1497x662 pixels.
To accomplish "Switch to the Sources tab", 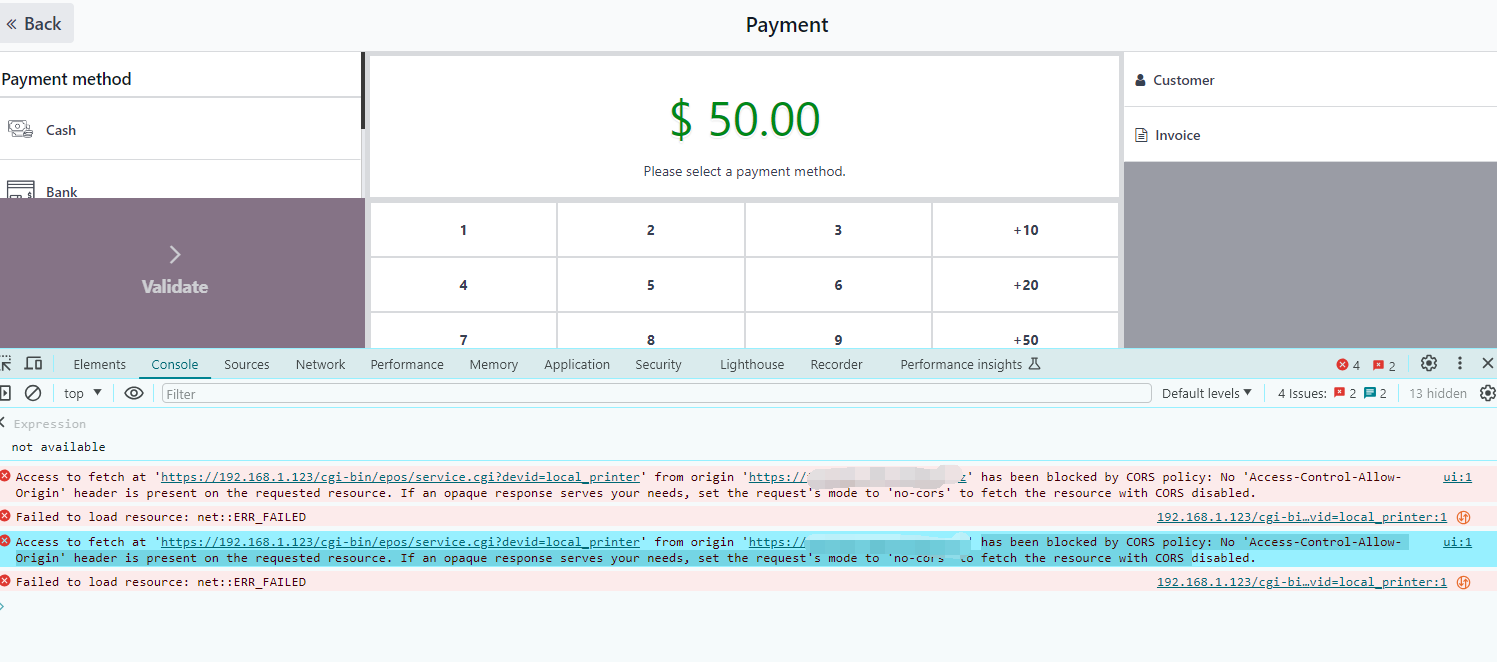I will [x=247, y=364].
